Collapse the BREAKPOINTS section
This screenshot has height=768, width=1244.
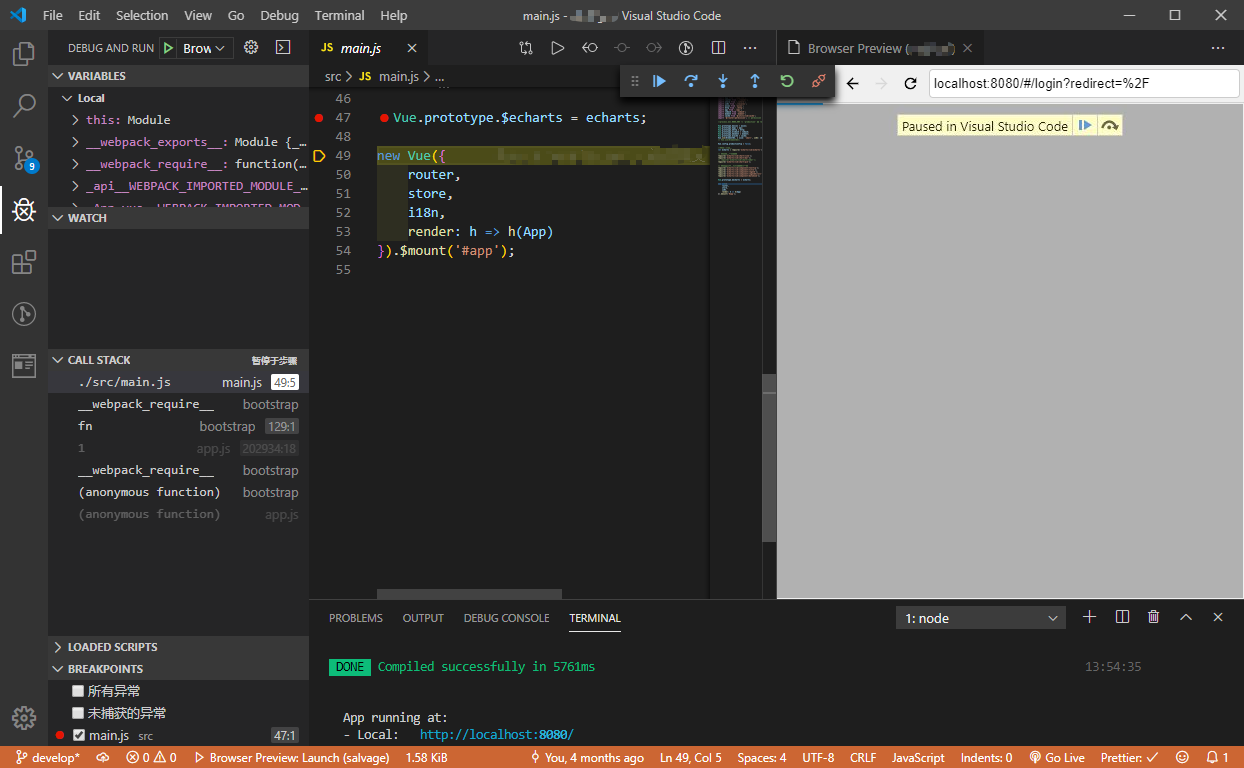178,669
